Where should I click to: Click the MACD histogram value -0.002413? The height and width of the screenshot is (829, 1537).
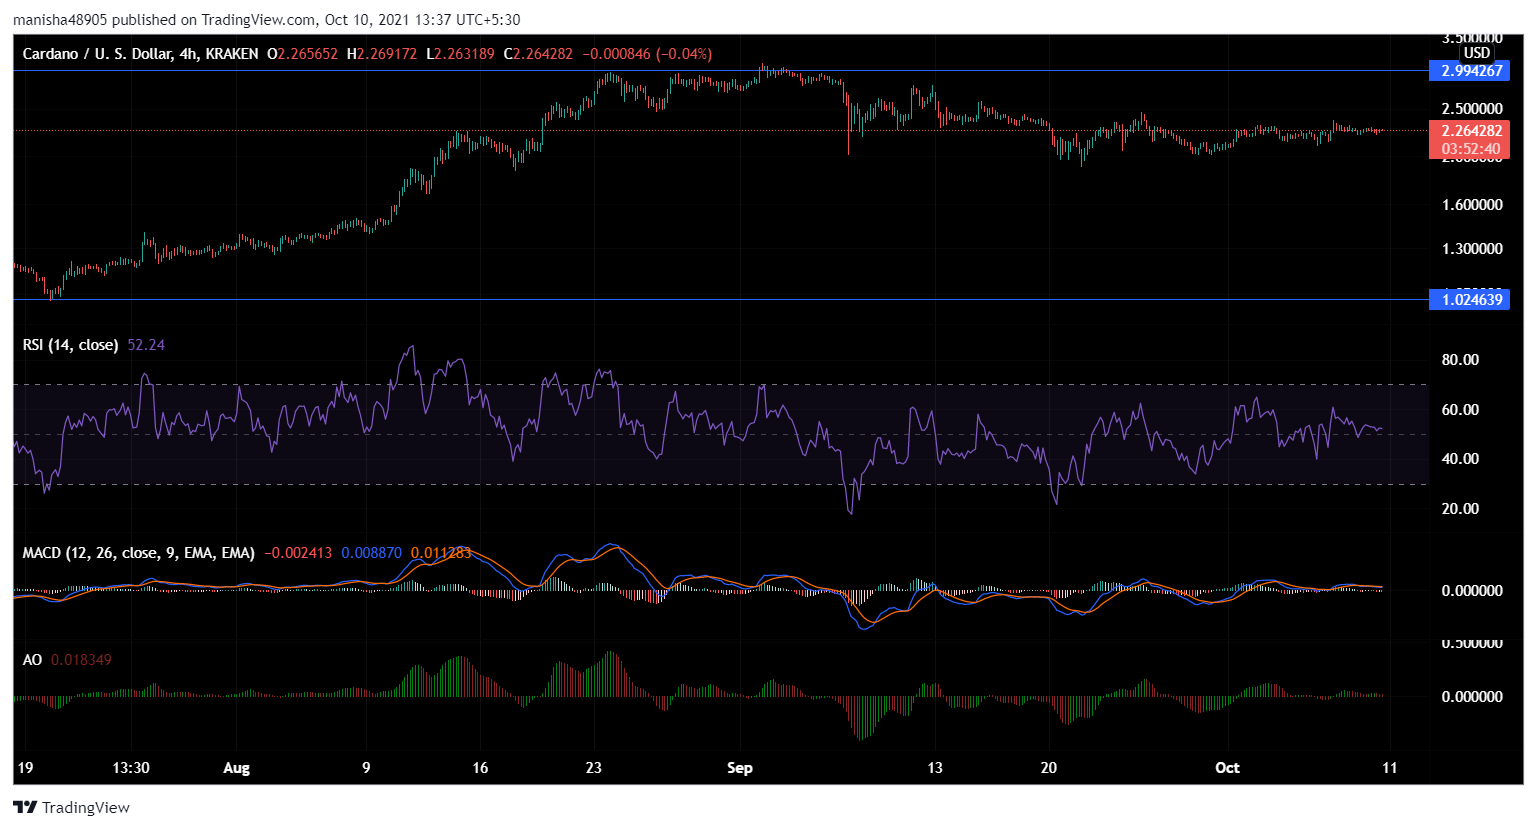coord(298,553)
